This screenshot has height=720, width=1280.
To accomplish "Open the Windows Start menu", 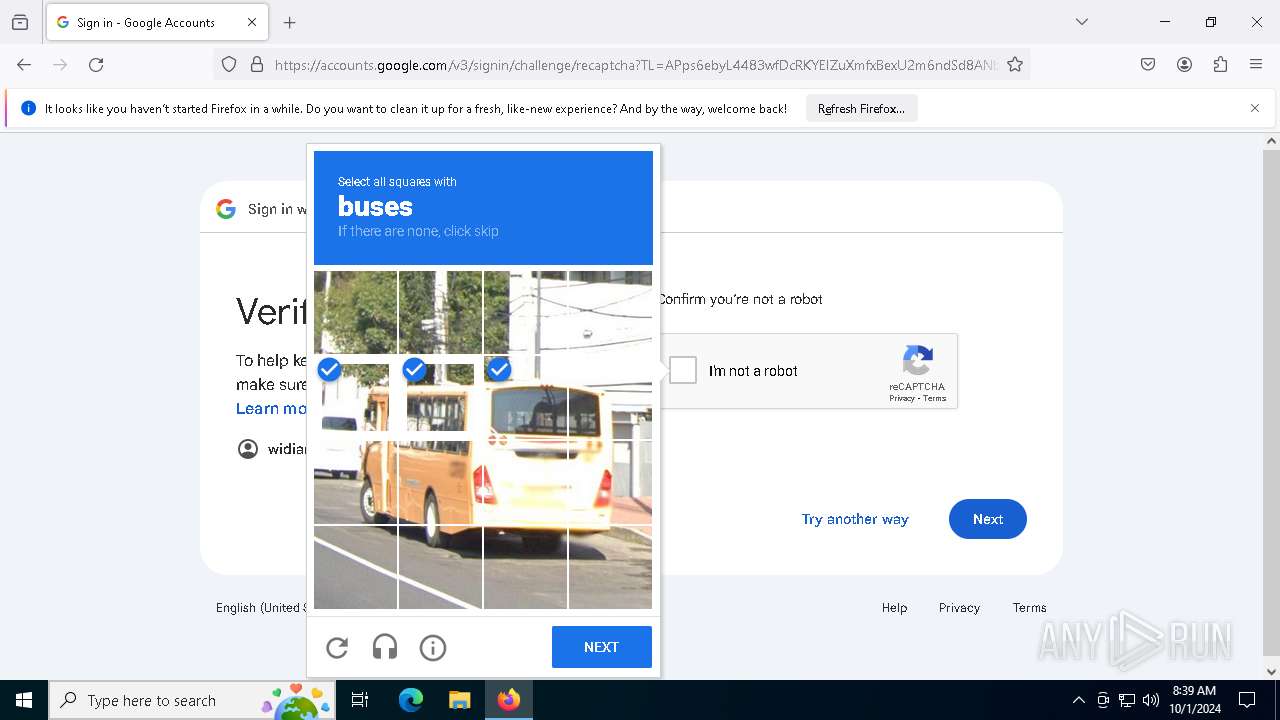I will [24, 700].
